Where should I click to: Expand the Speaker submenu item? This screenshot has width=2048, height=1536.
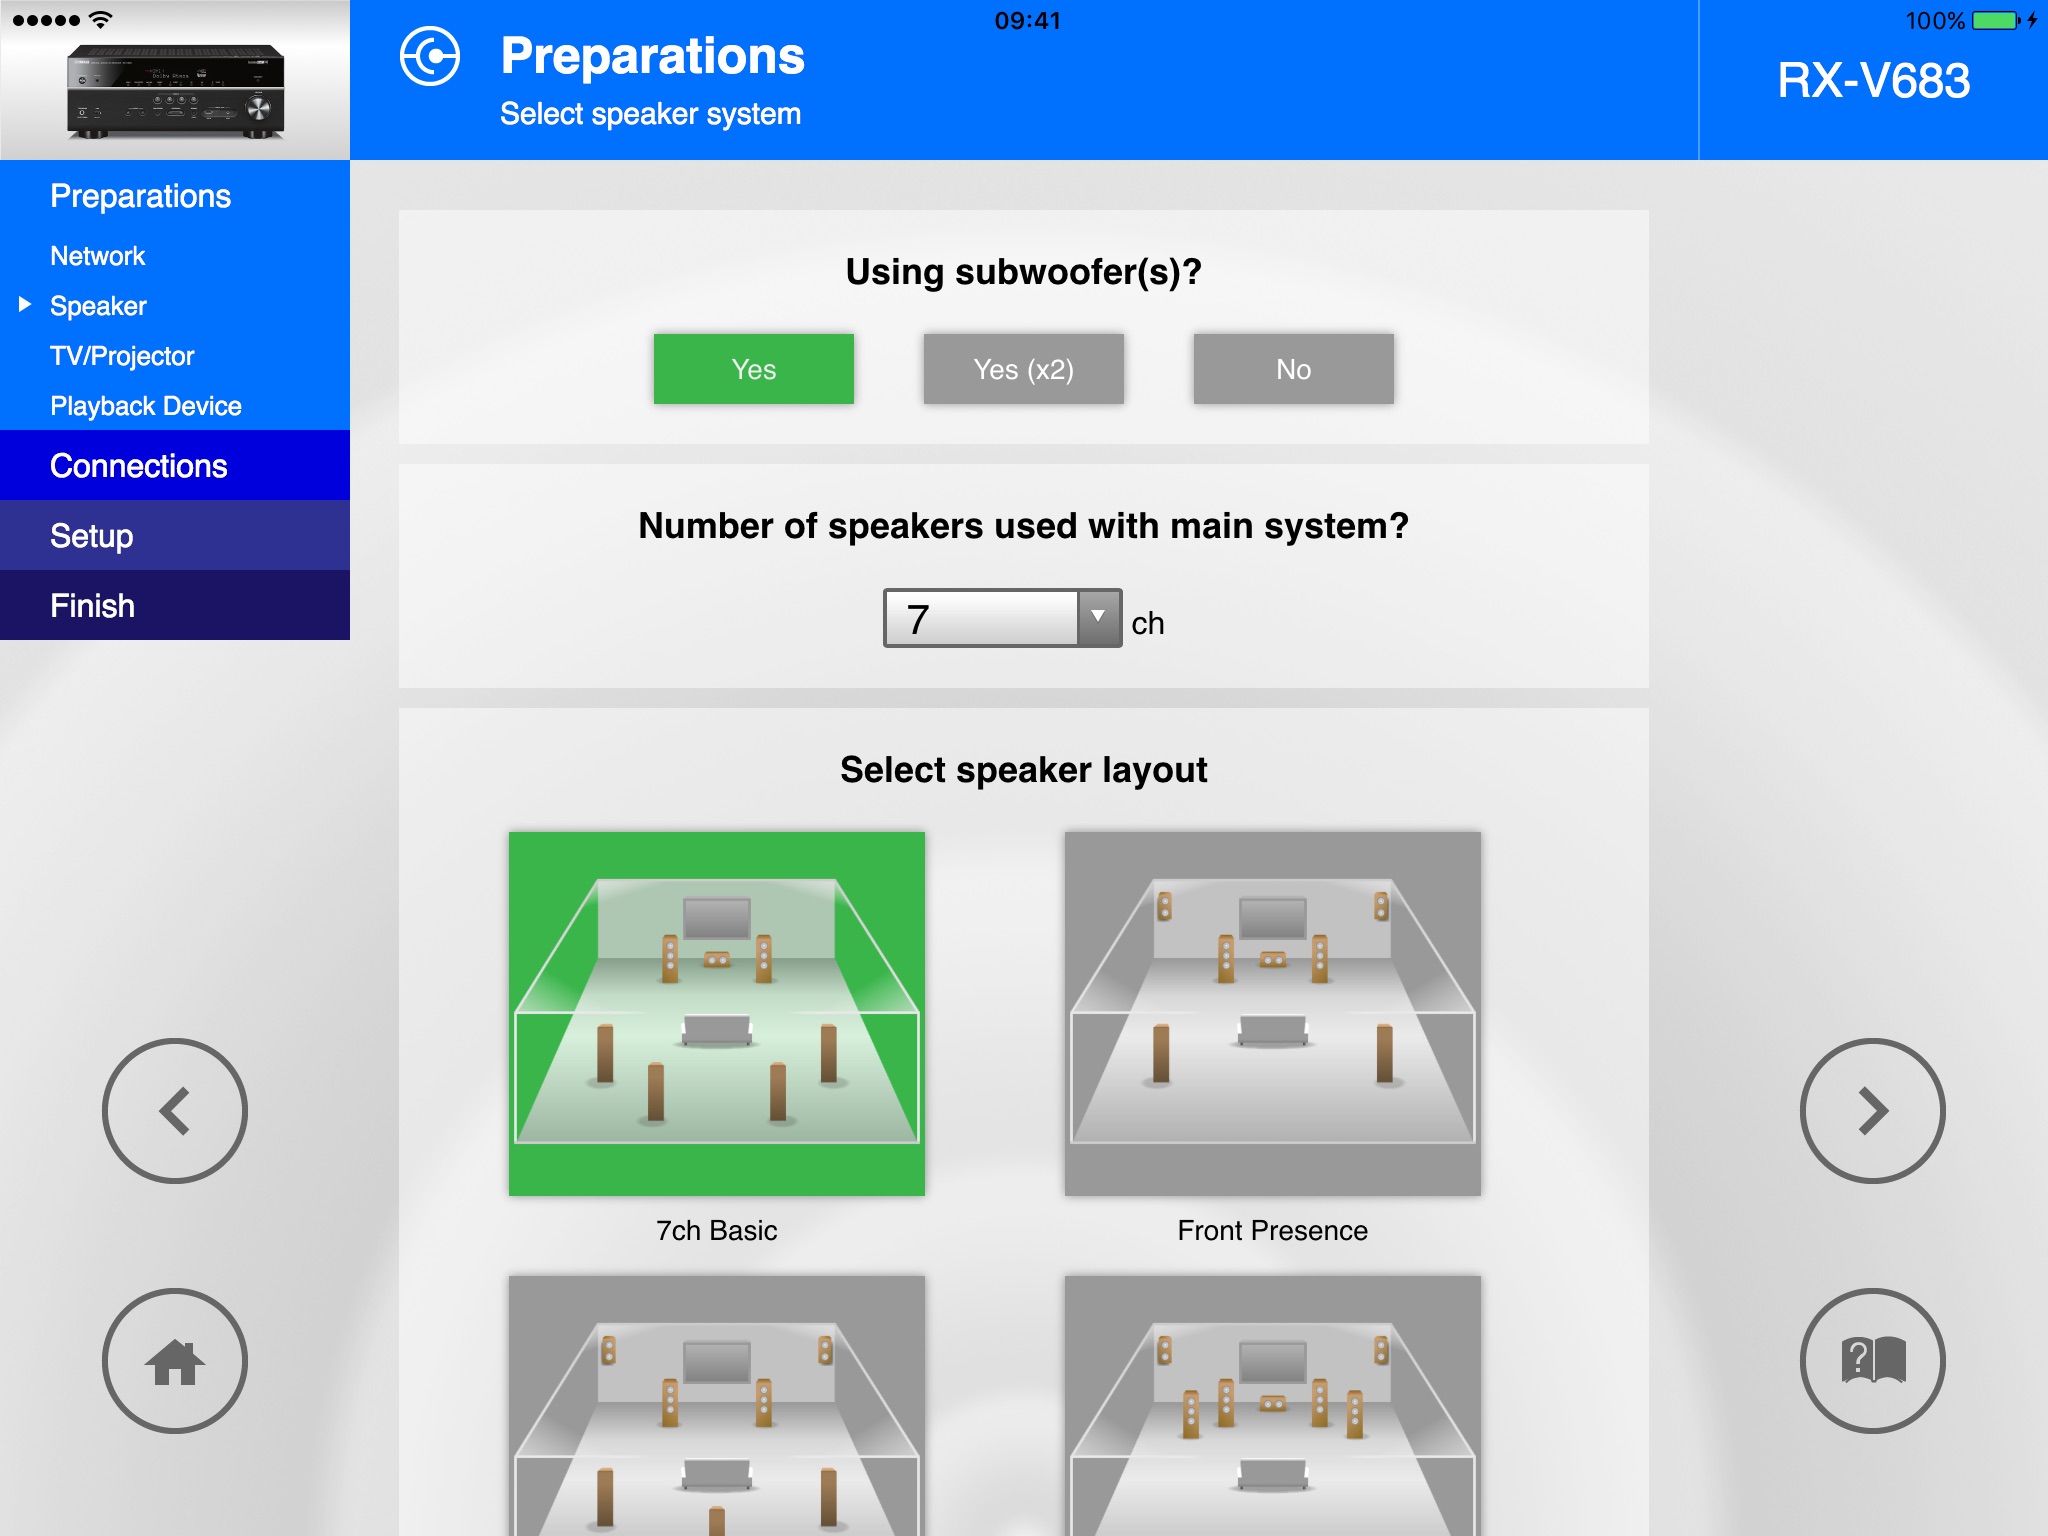[x=23, y=305]
